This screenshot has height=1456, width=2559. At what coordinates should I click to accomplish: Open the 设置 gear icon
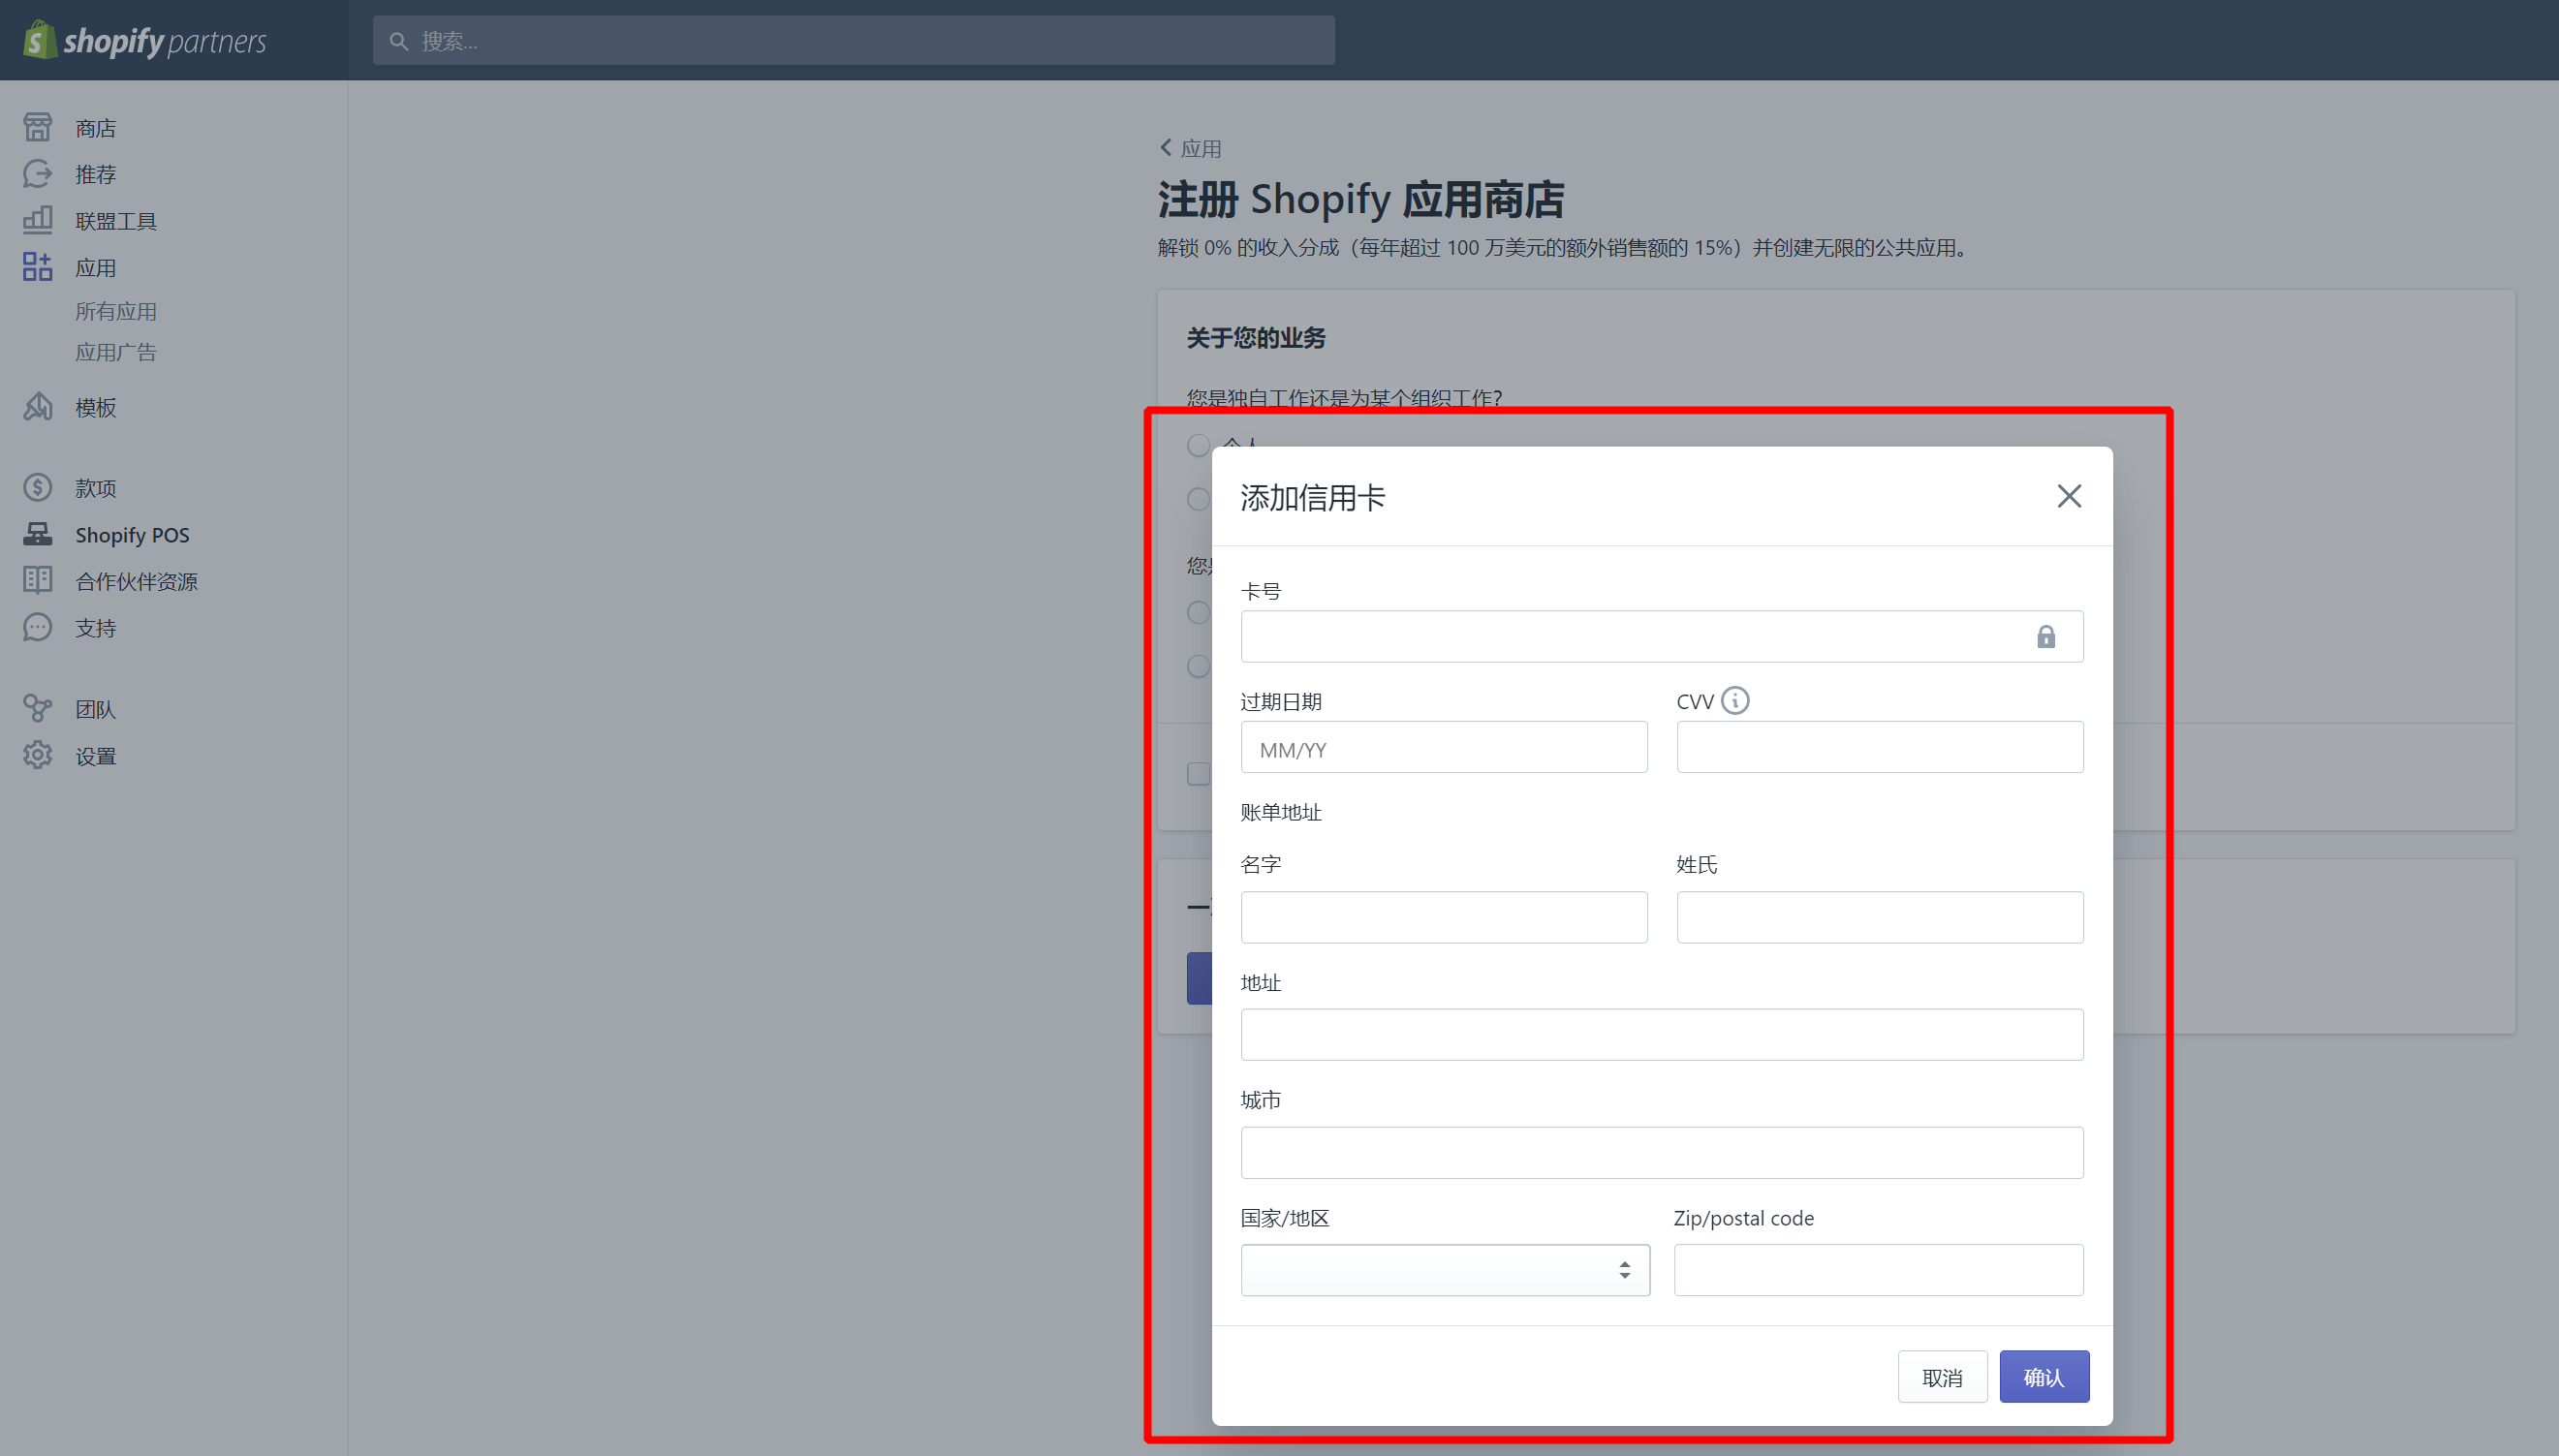pyautogui.click(x=38, y=756)
